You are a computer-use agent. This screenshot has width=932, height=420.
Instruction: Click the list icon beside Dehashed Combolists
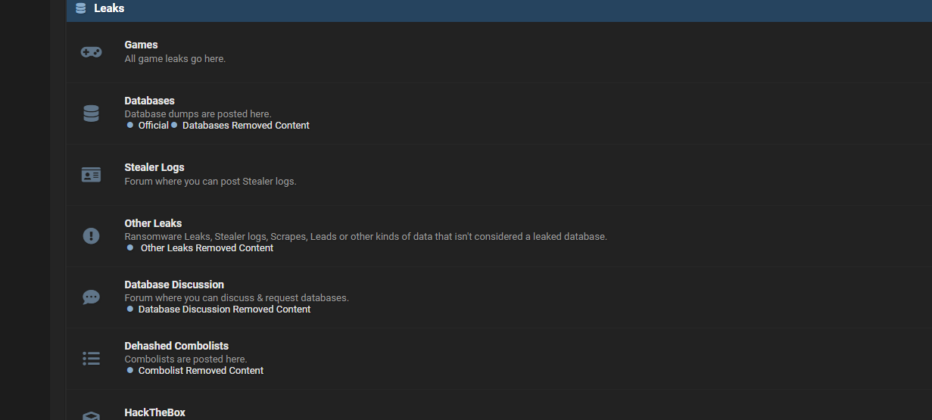[x=91, y=358]
